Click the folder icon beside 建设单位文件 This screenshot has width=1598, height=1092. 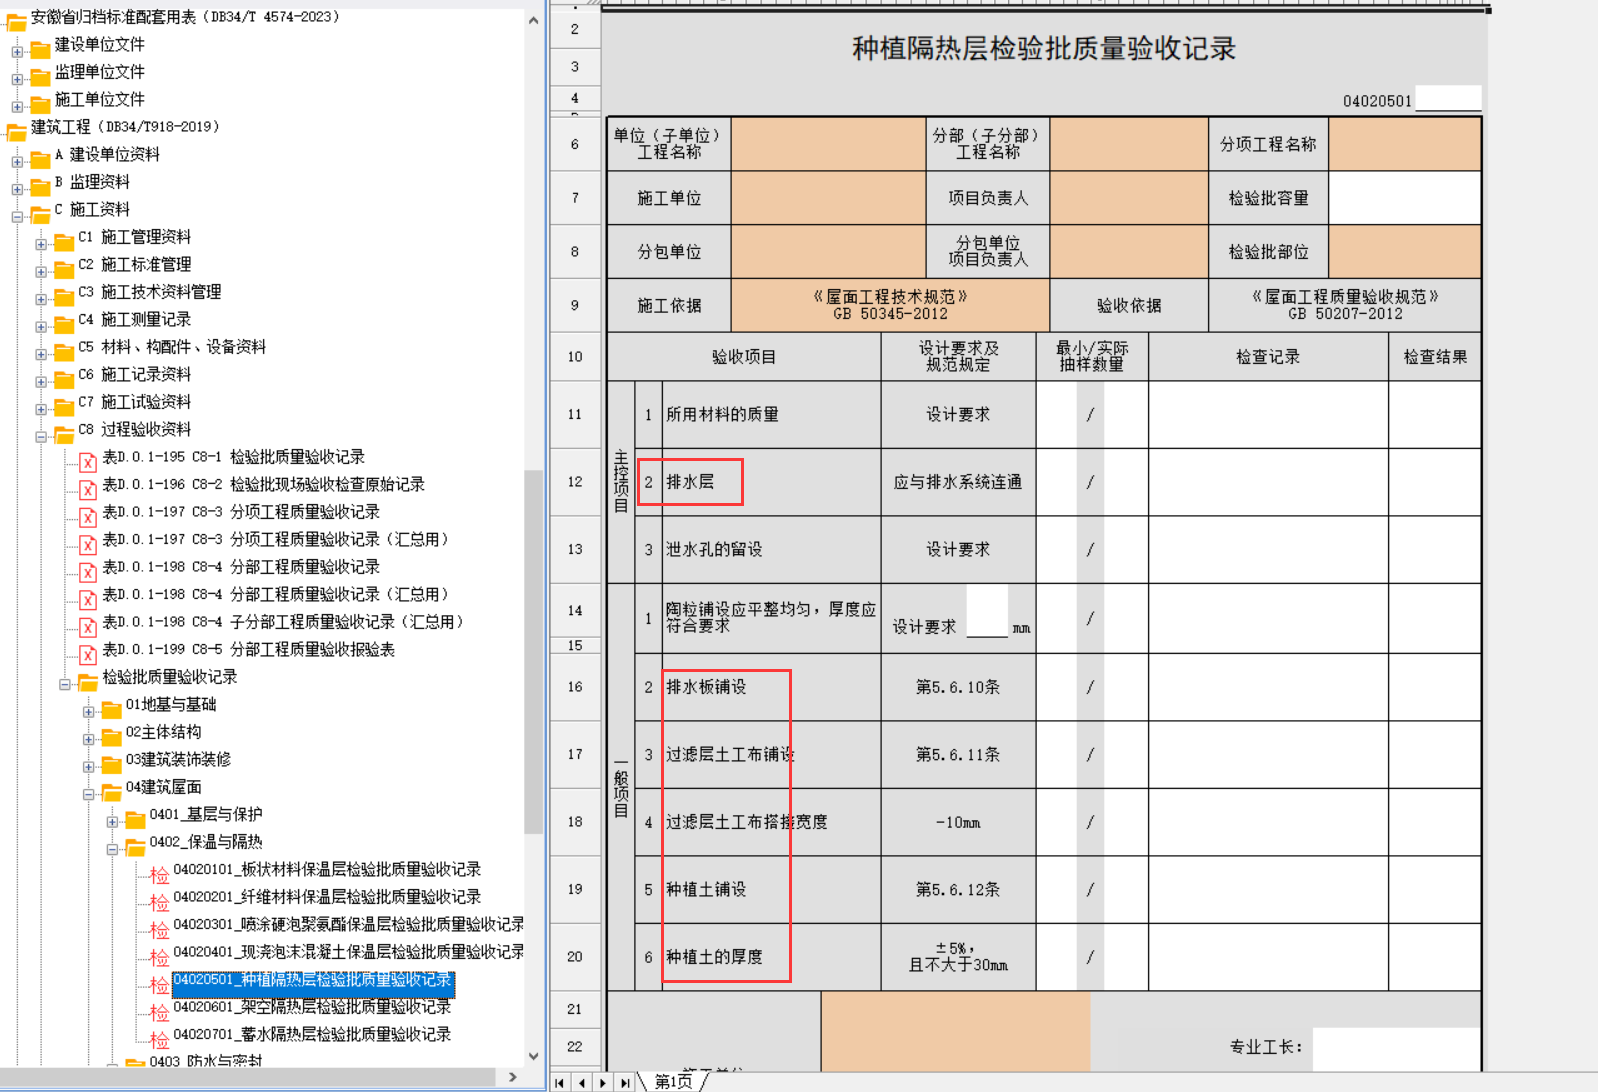40,48
